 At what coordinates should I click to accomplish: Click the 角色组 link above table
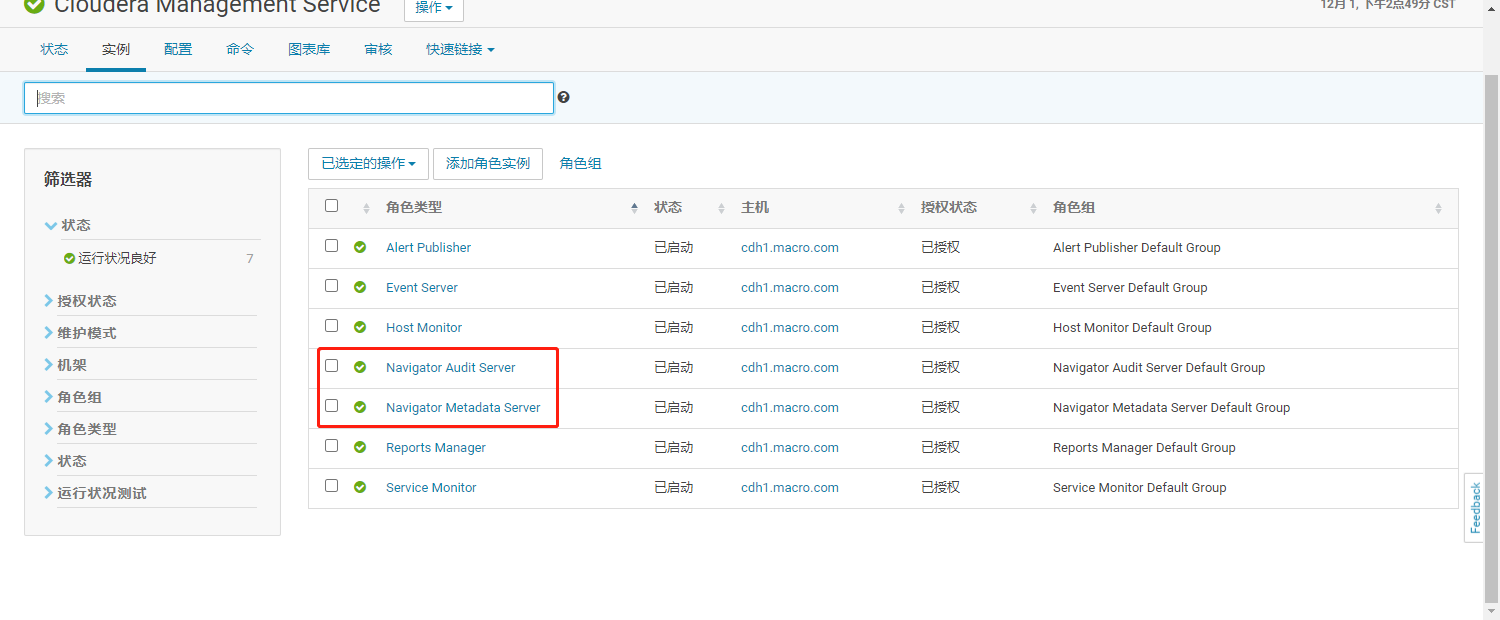click(581, 164)
